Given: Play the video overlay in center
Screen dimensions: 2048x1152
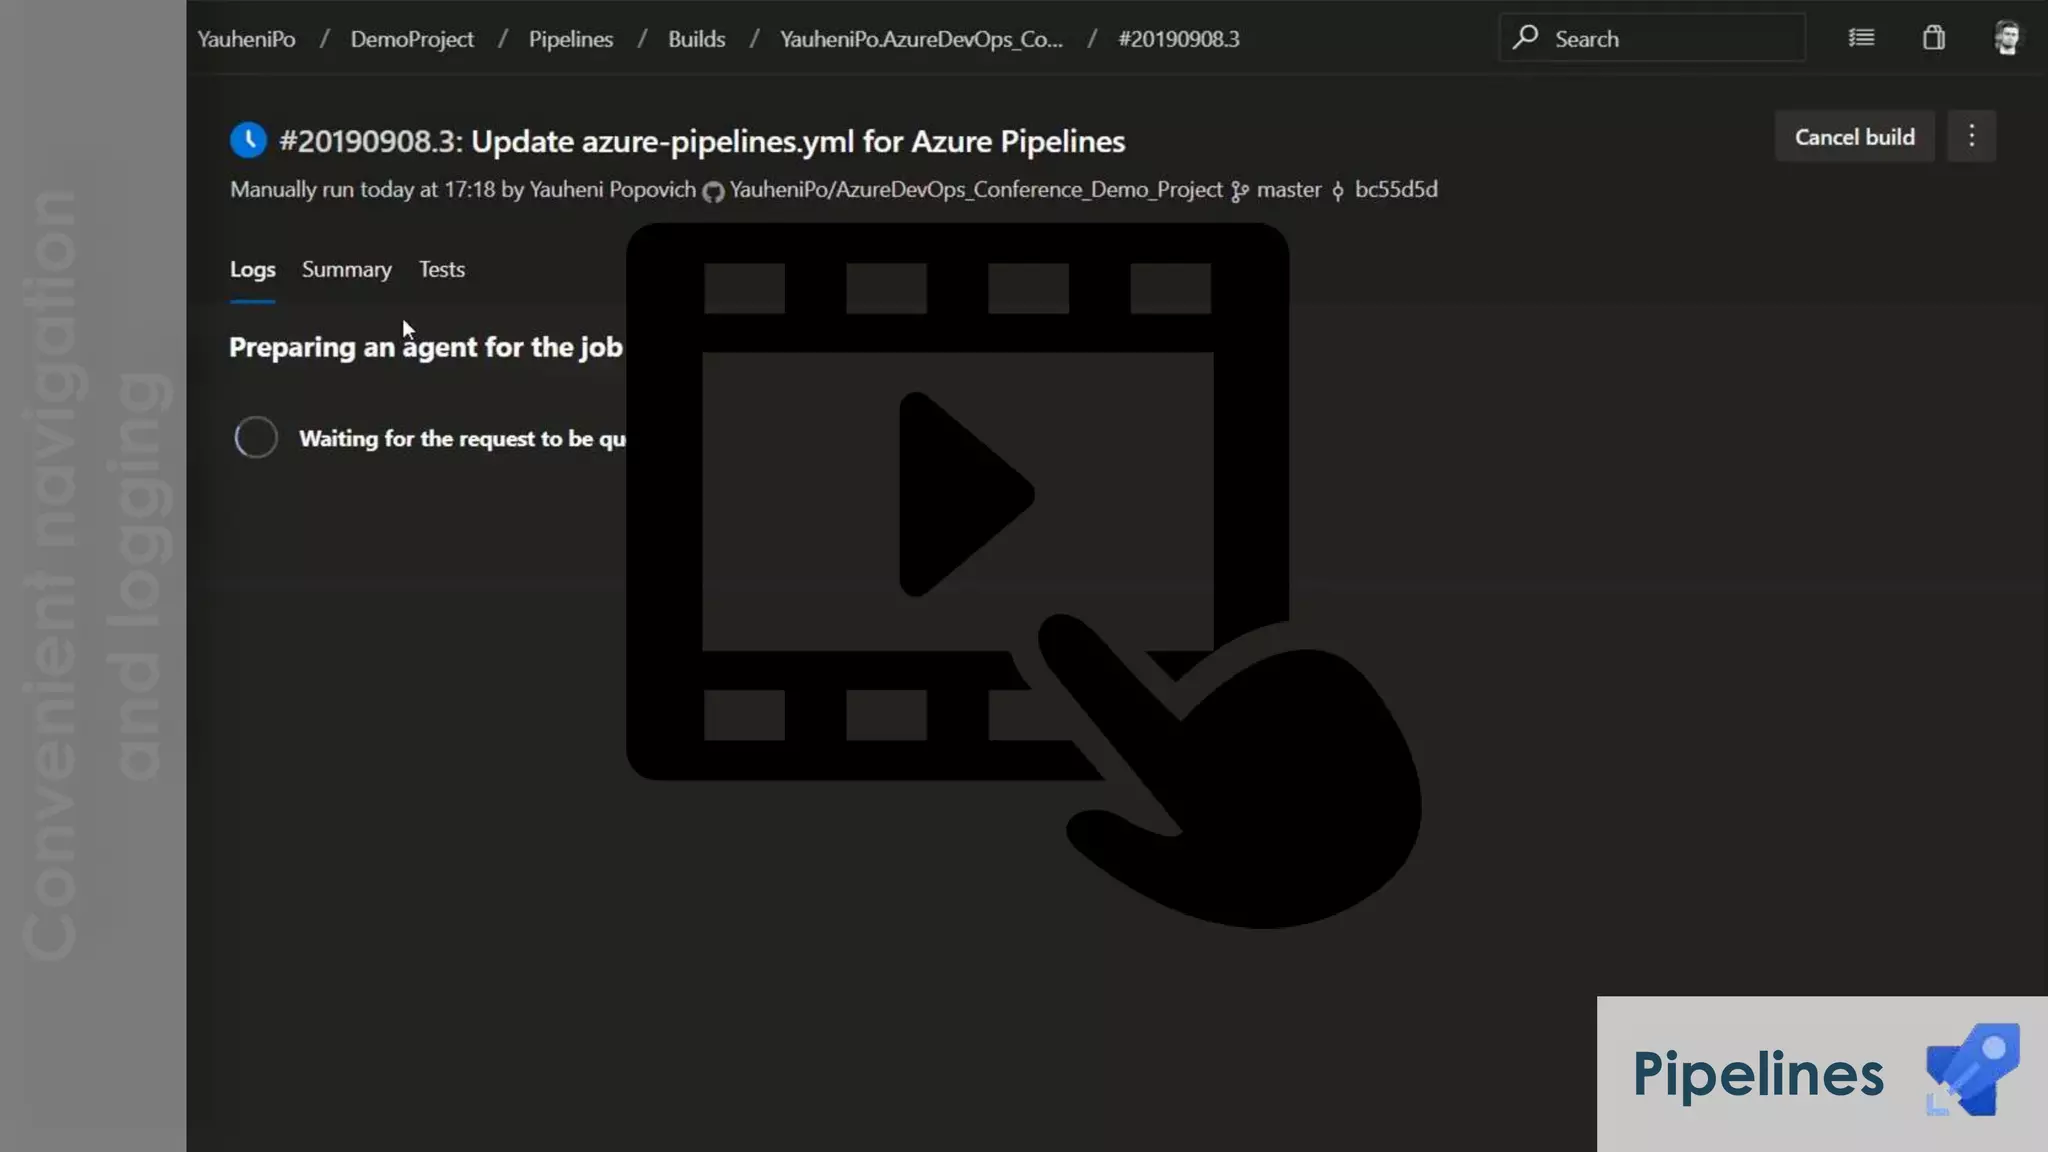Looking at the screenshot, I should click(966, 494).
